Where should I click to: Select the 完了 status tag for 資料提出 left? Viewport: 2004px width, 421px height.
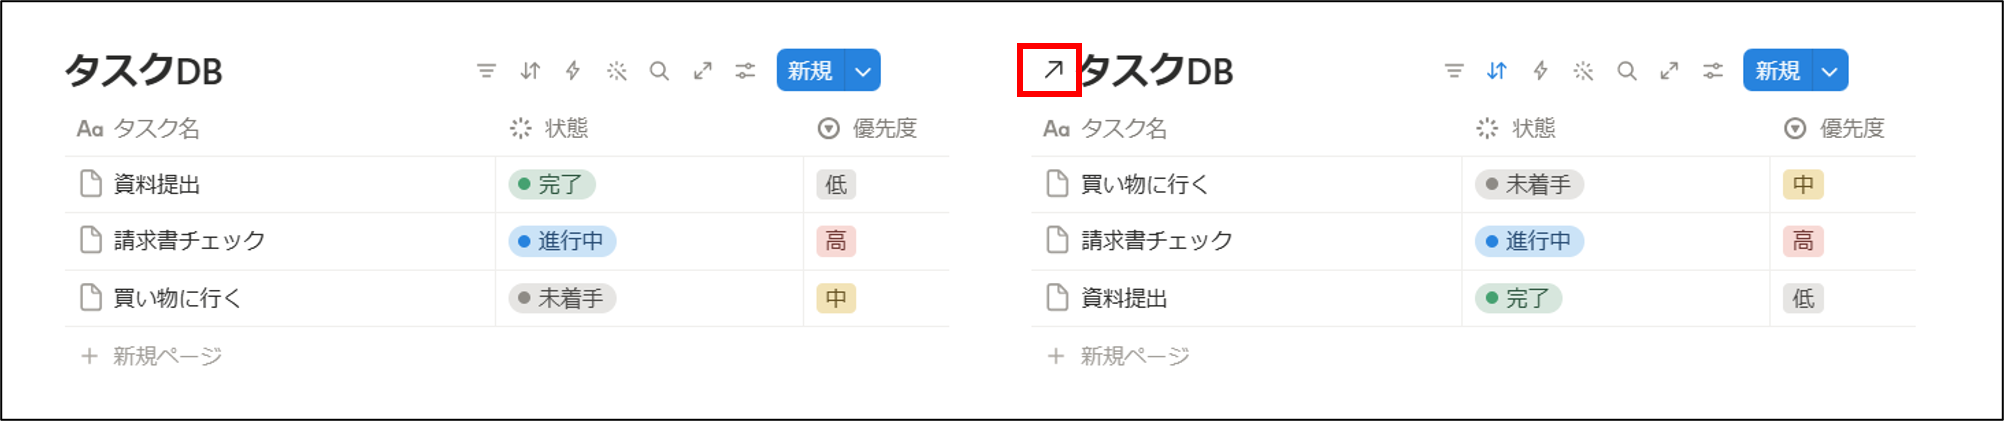[x=552, y=185]
